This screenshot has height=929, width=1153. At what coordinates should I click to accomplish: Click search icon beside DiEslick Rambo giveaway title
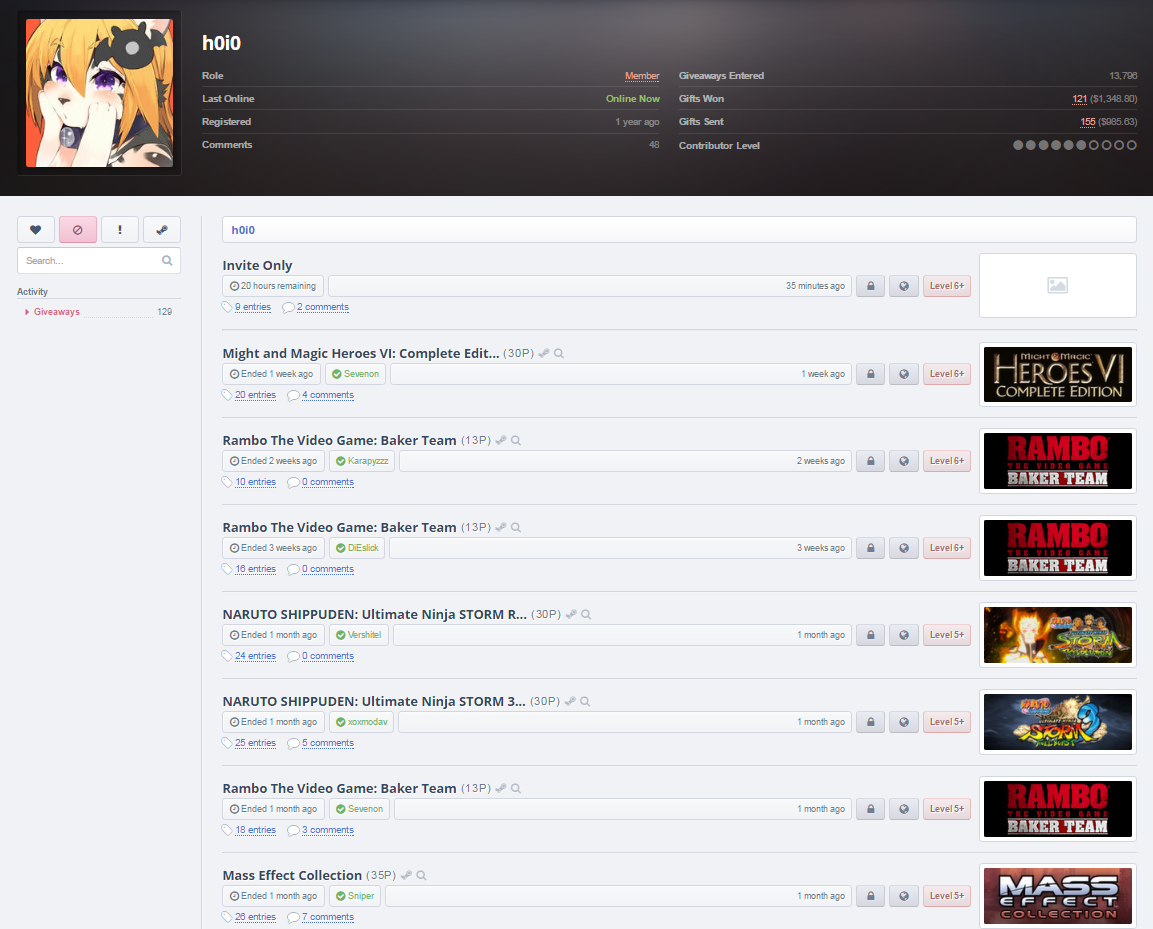pos(516,527)
